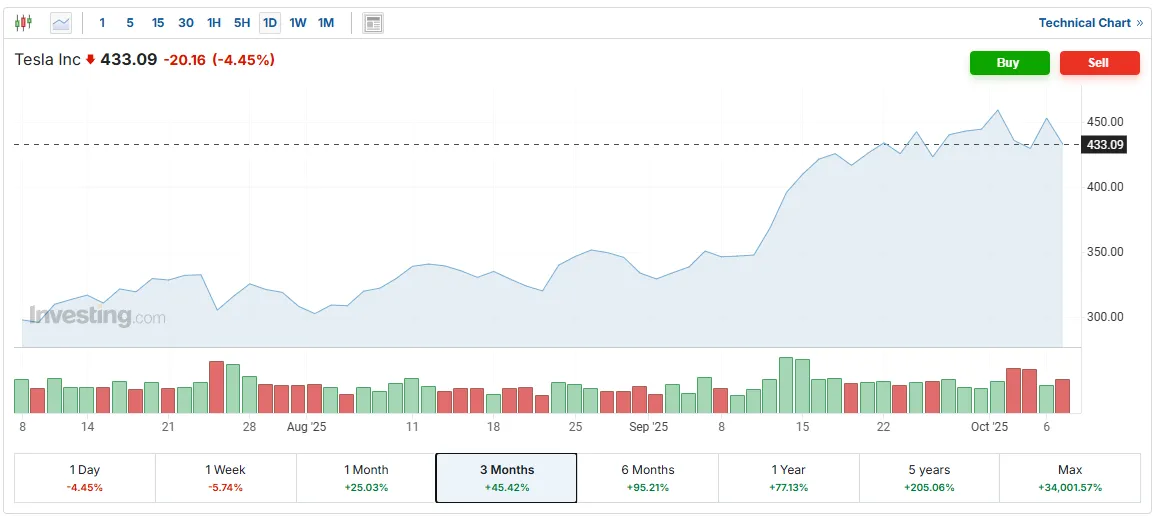This screenshot has width=1154, height=517.
Task: Click the red down arrow beside Tesla Inc
Action: 90,60
